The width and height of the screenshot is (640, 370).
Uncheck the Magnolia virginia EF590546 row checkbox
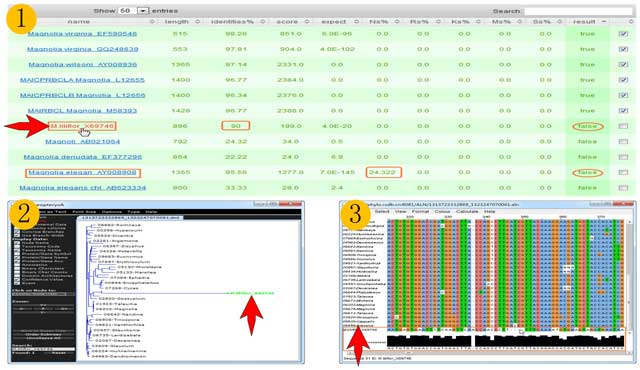click(623, 34)
